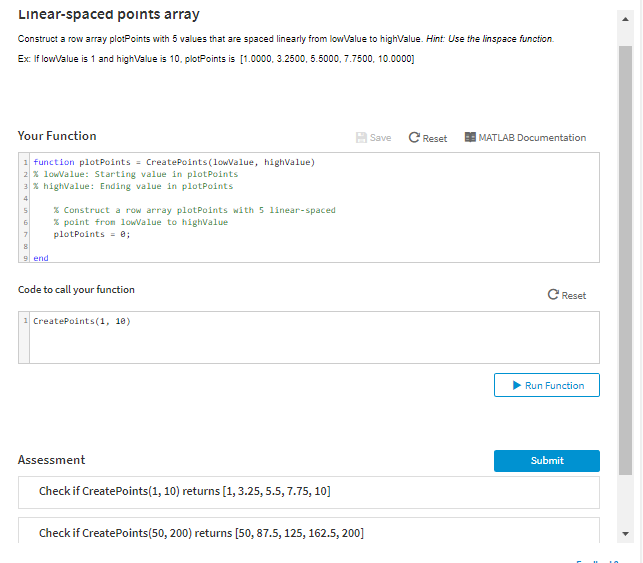This screenshot has width=643, height=563.
Task: Submit the solution for assessment
Action: click(546, 461)
